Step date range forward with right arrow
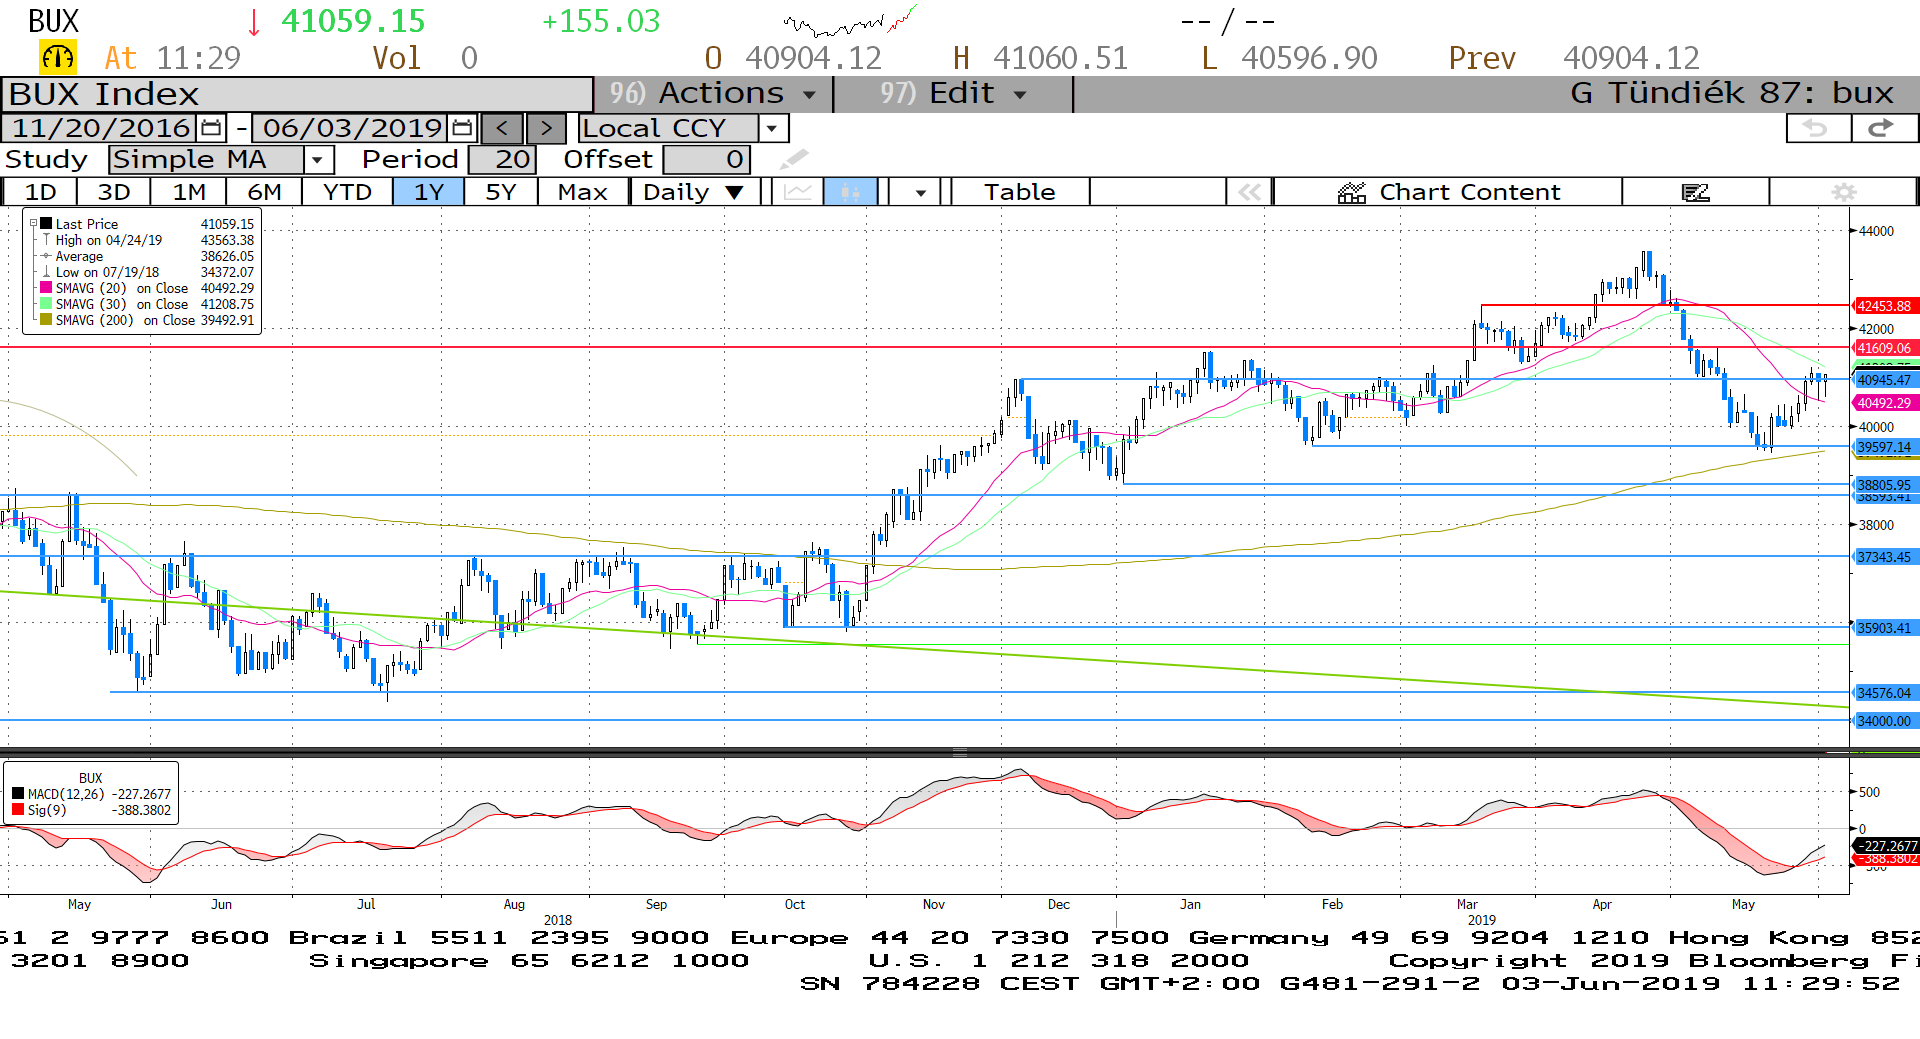 pos(545,128)
